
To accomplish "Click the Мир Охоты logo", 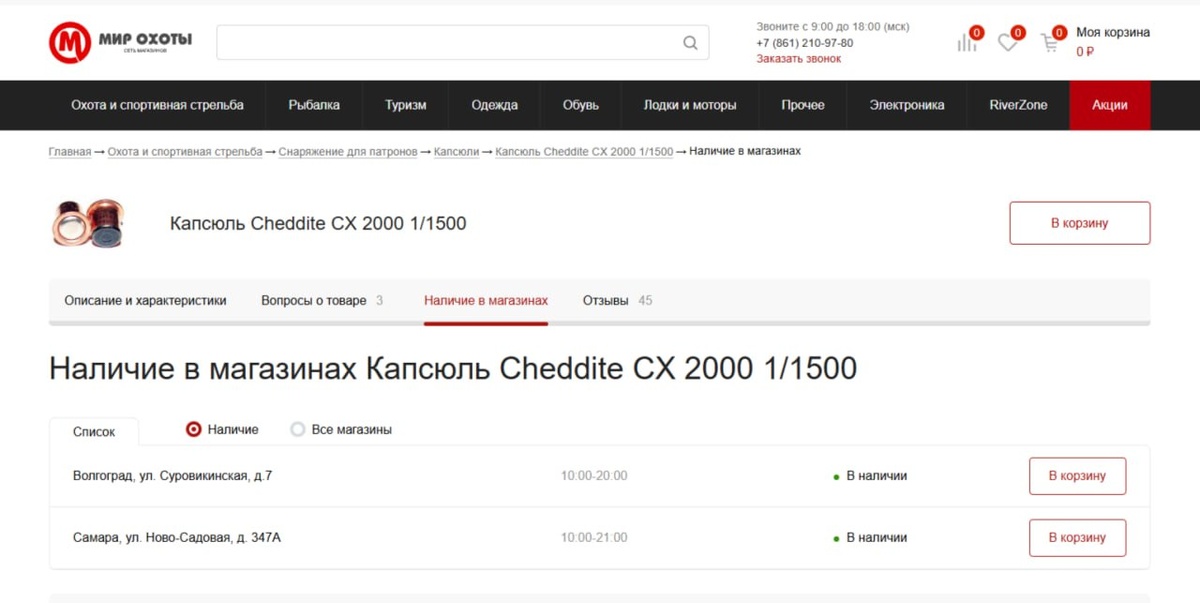I will pos(121,42).
